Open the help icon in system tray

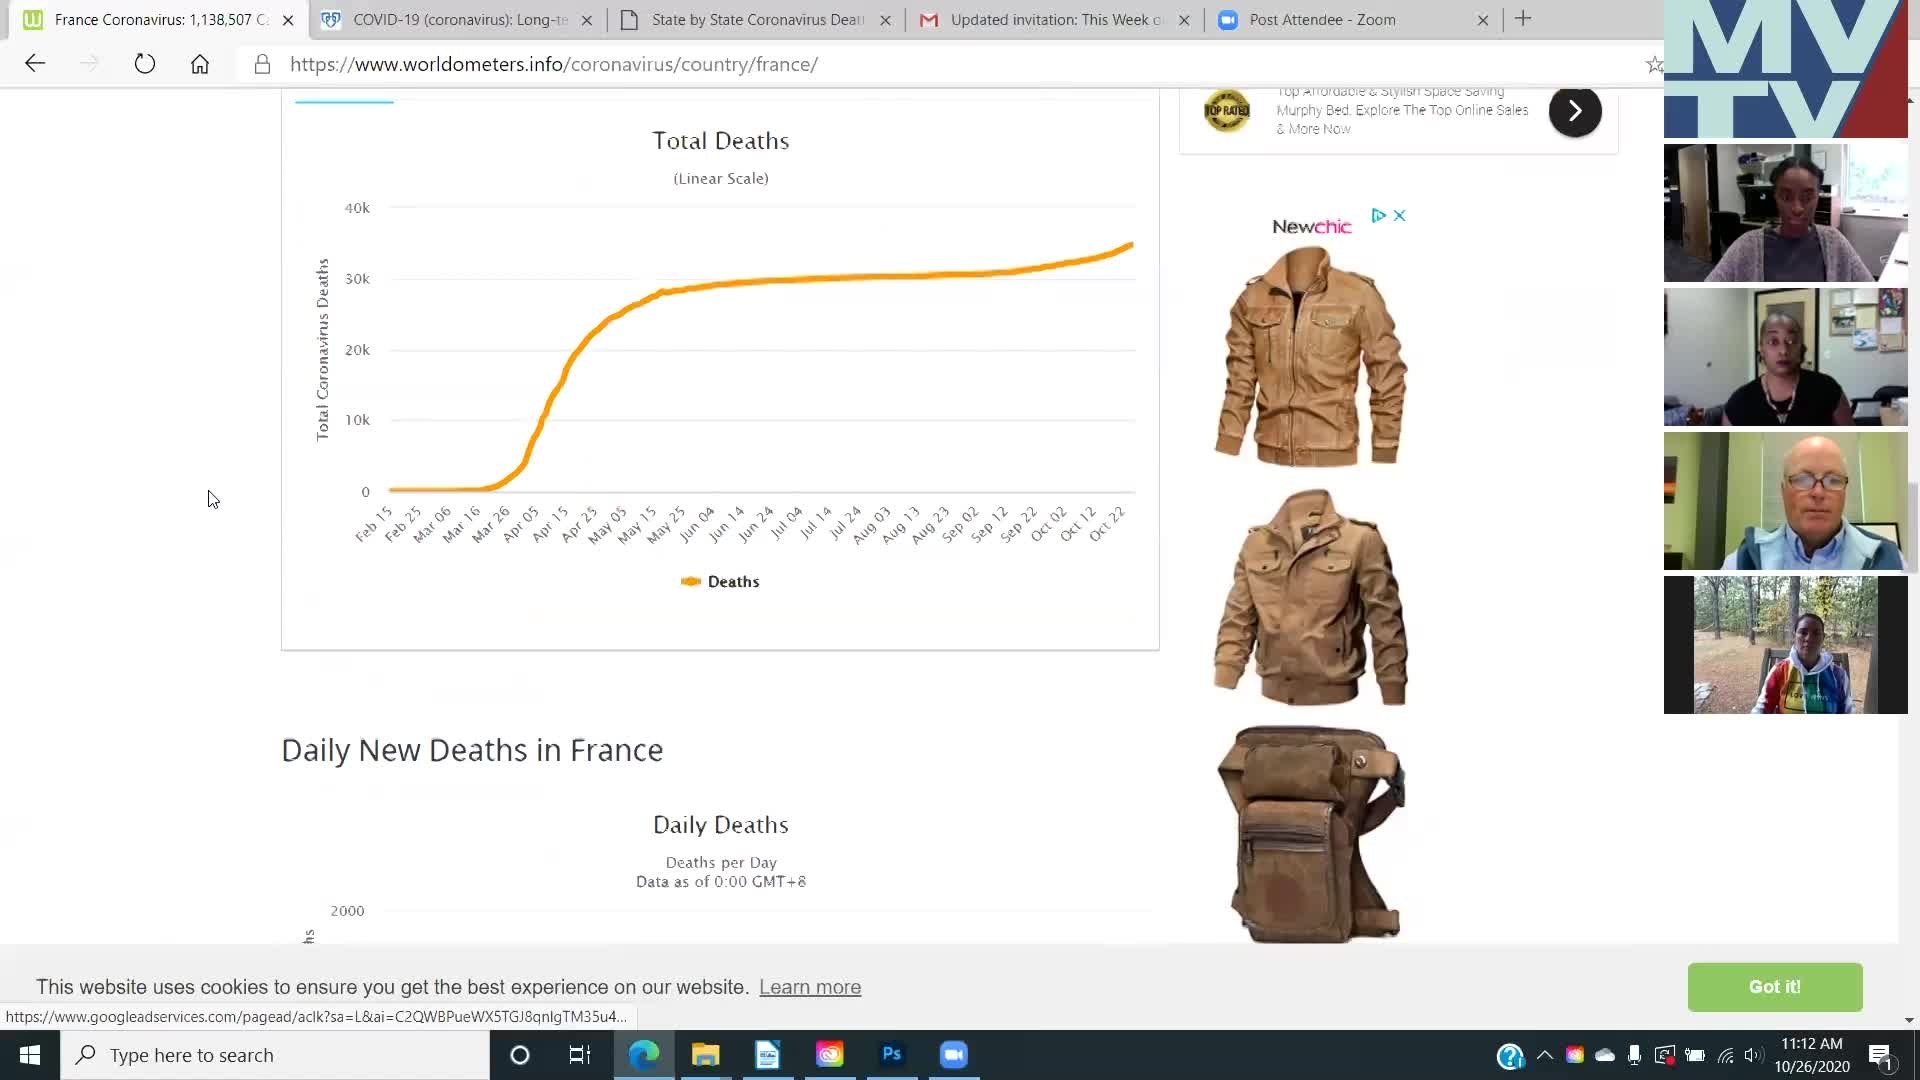(1510, 1056)
